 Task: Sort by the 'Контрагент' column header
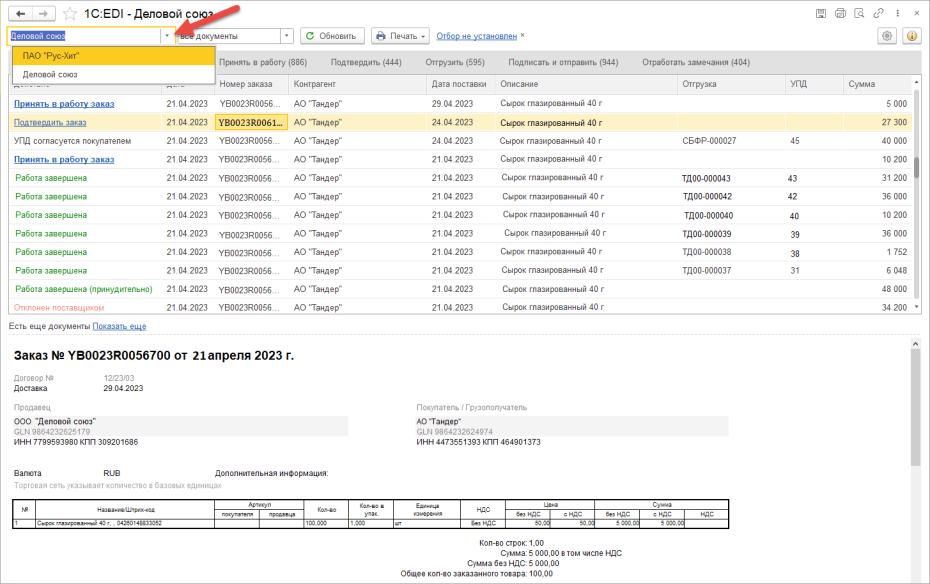[x=358, y=84]
